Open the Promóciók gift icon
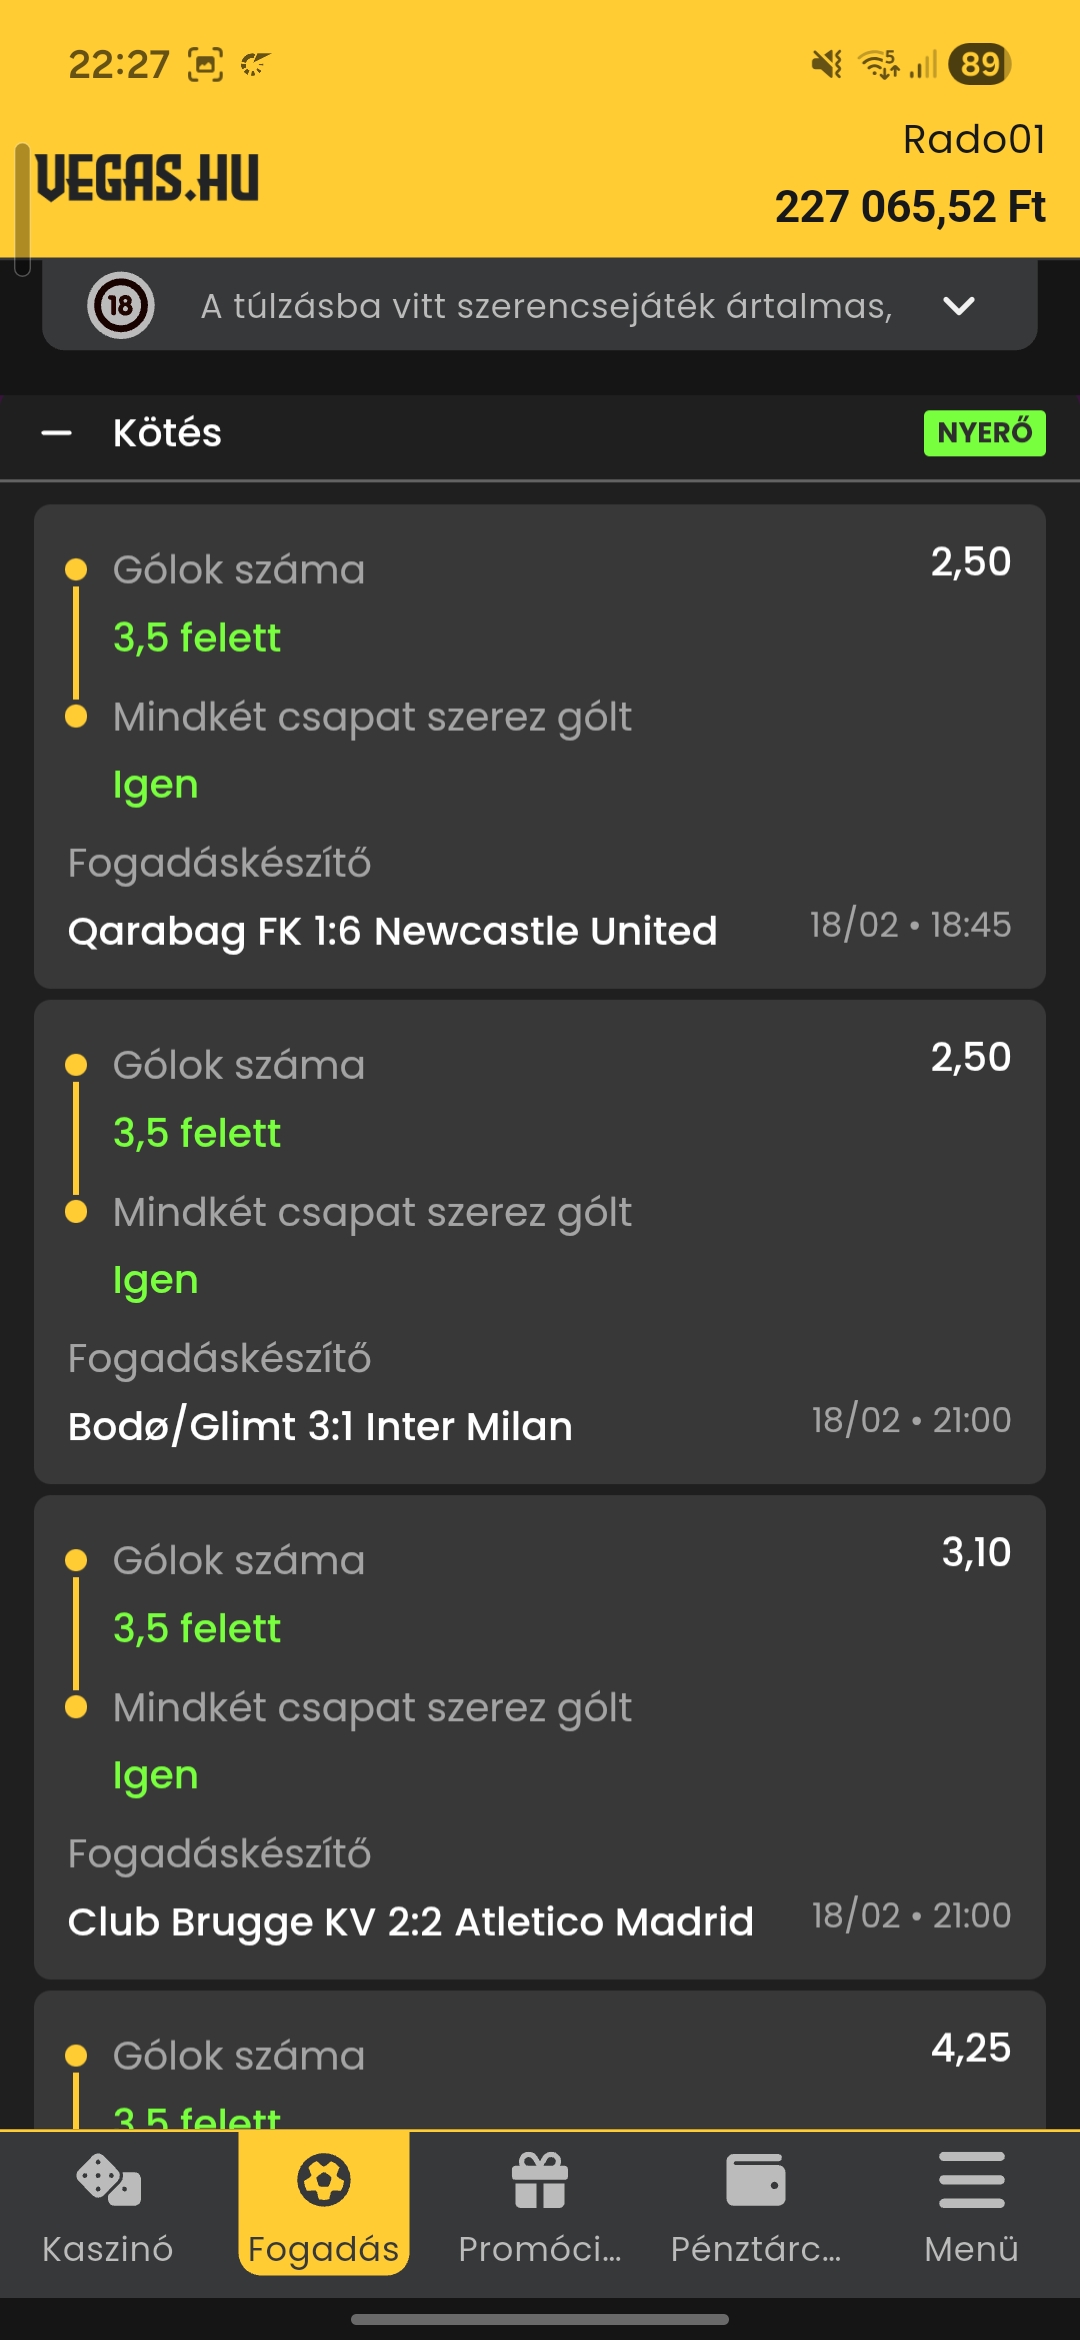This screenshot has width=1080, height=2340. click(x=540, y=2180)
